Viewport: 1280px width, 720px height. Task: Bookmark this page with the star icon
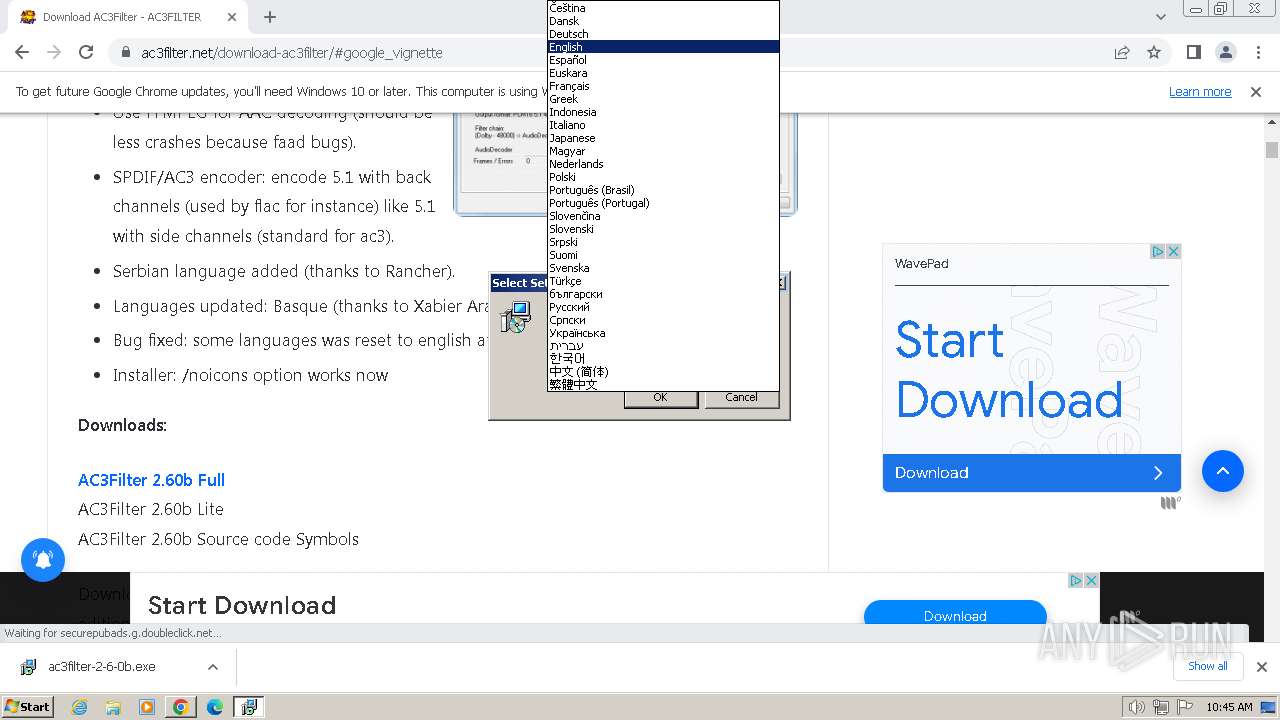pos(1154,52)
